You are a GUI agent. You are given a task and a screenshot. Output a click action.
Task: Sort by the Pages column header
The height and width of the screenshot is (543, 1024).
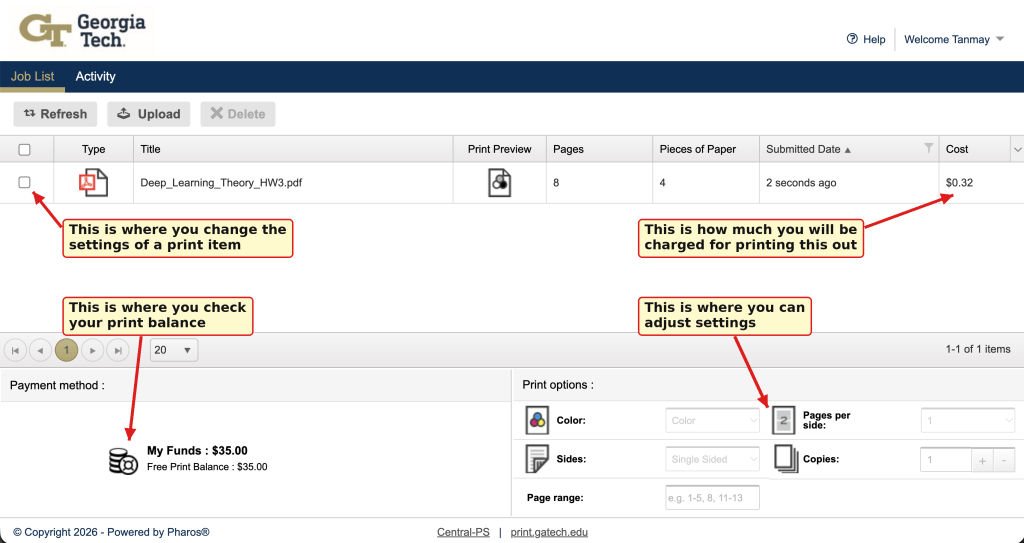600,149
